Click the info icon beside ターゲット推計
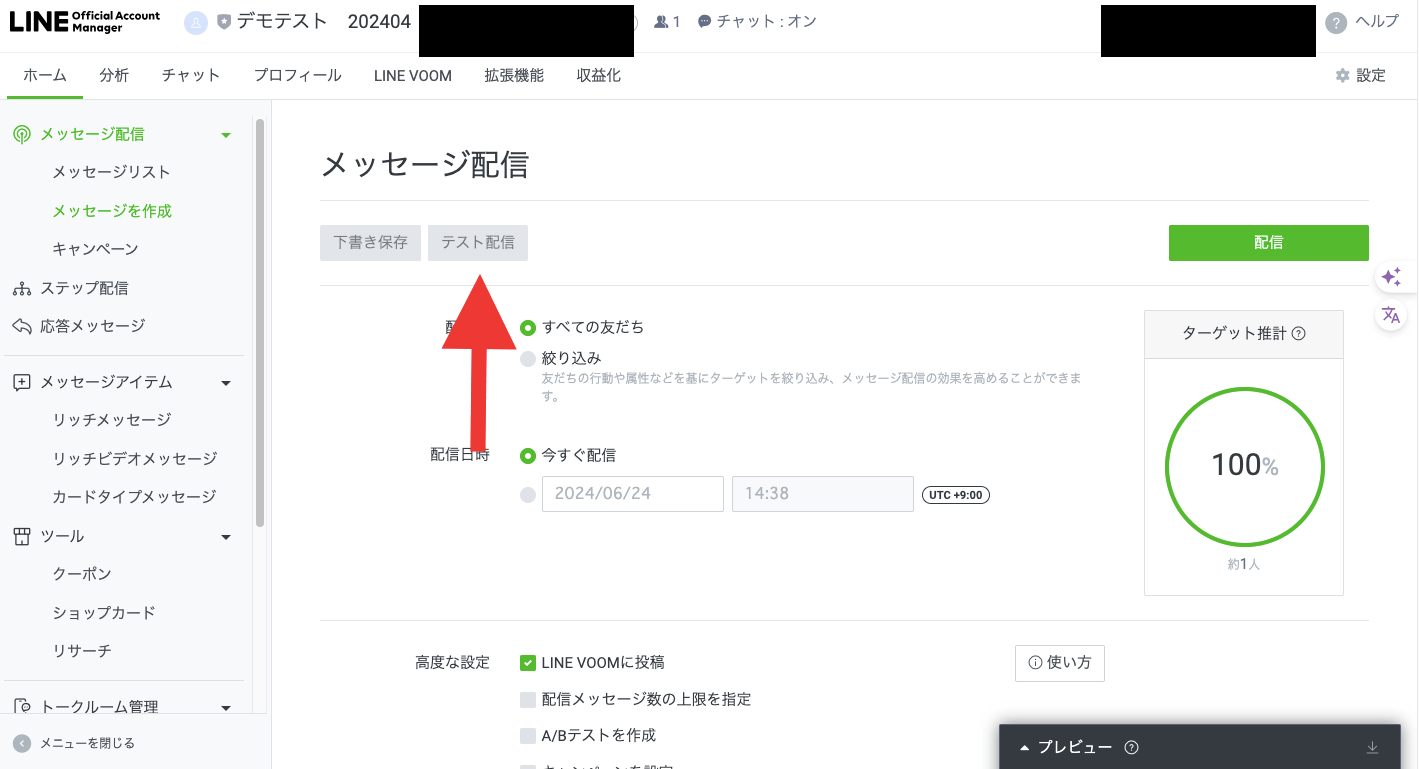Image resolution: width=1419 pixels, height=769 pixels. (1299, 334)
